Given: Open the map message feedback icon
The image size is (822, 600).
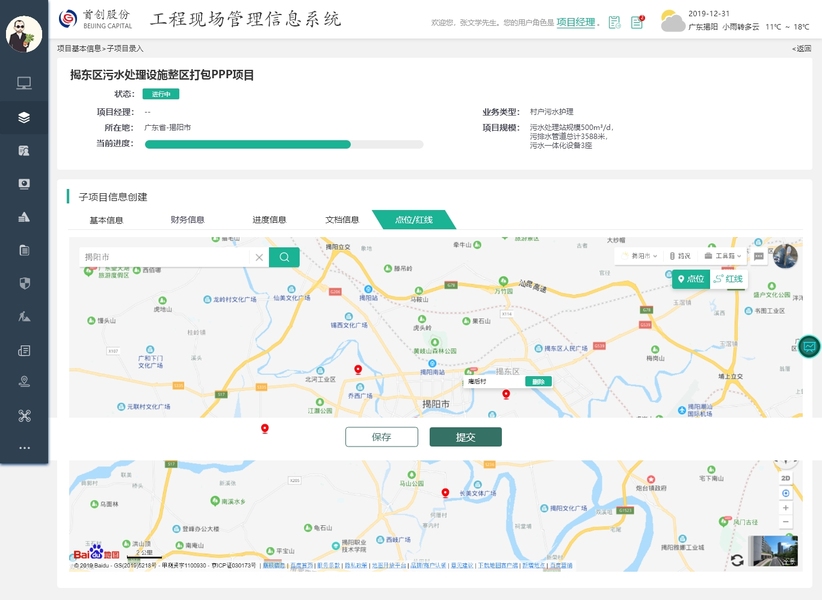Looking at the screenshot, I should [x=759, y=256].
